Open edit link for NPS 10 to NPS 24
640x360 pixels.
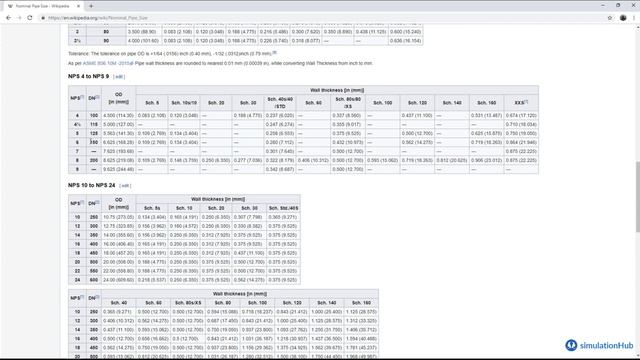pos(125,186)
